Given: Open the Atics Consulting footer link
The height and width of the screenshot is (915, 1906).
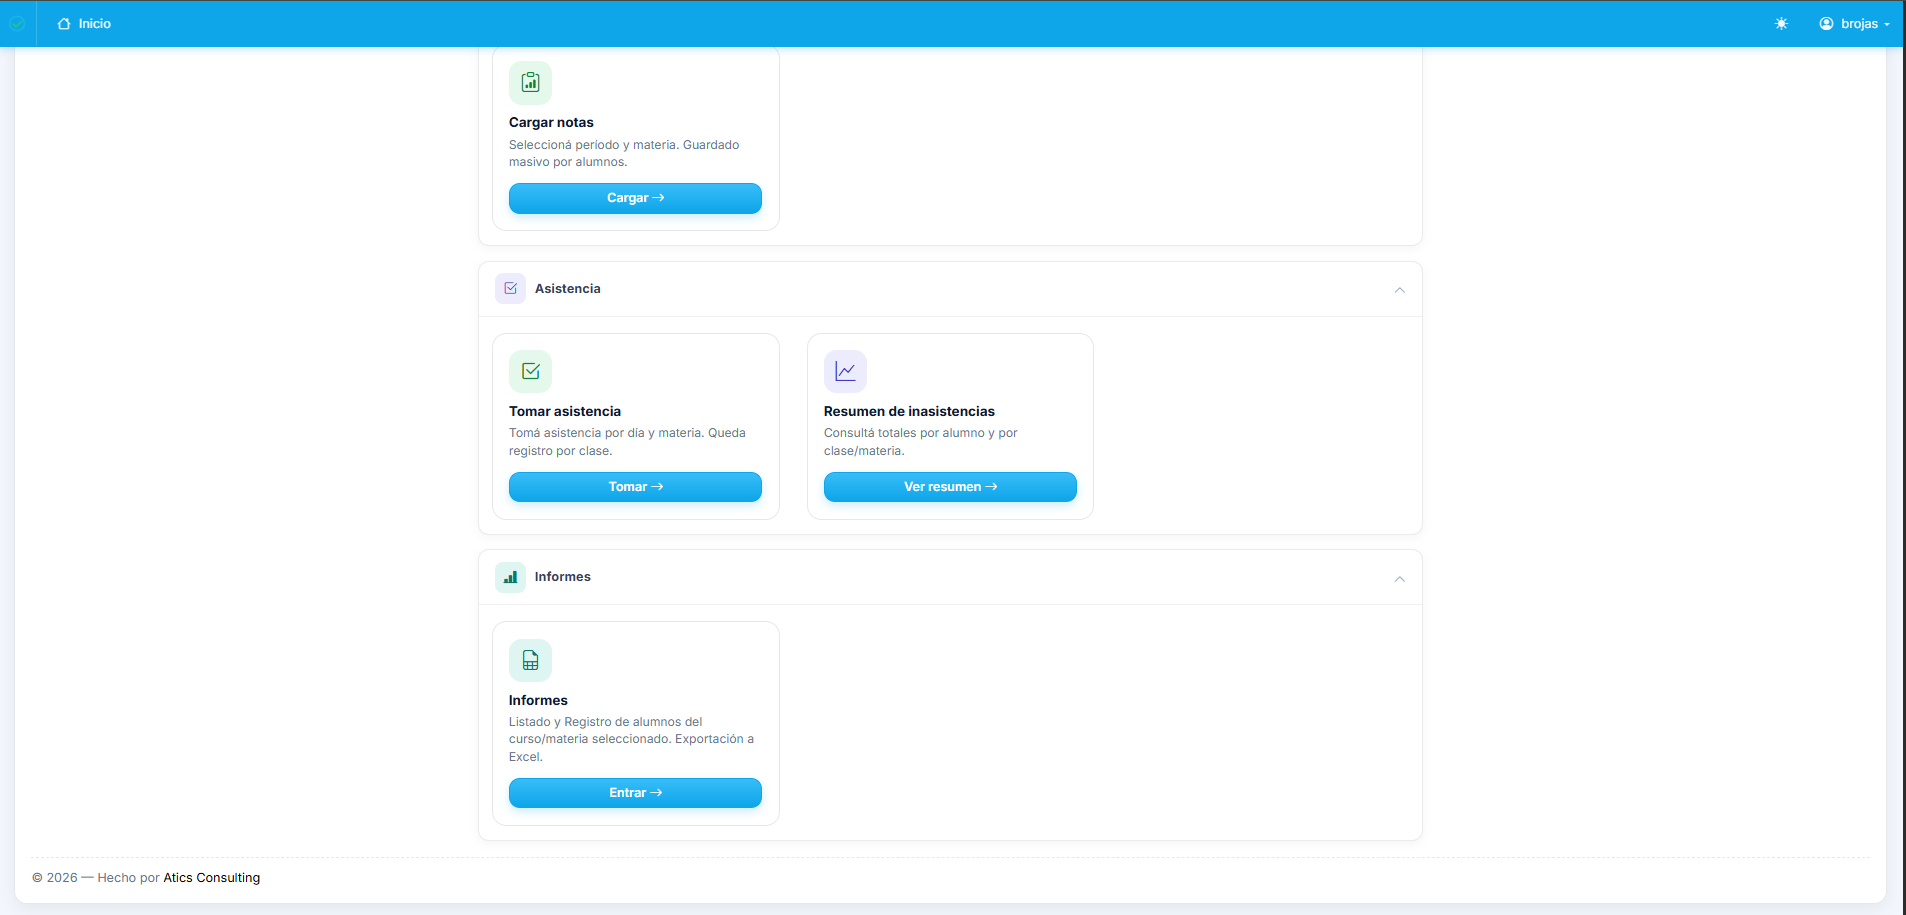Looking at the screenshot, I should pyautogui.click(x=211, y=878).
